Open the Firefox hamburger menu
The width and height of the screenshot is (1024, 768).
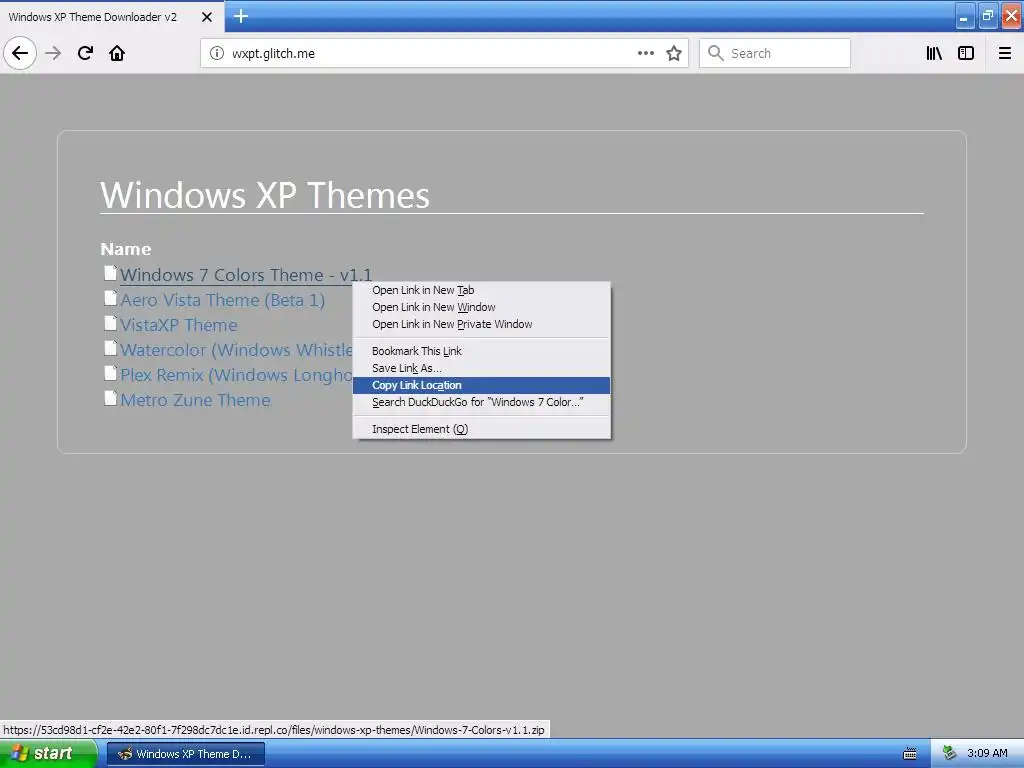(x=1005, y=53)
